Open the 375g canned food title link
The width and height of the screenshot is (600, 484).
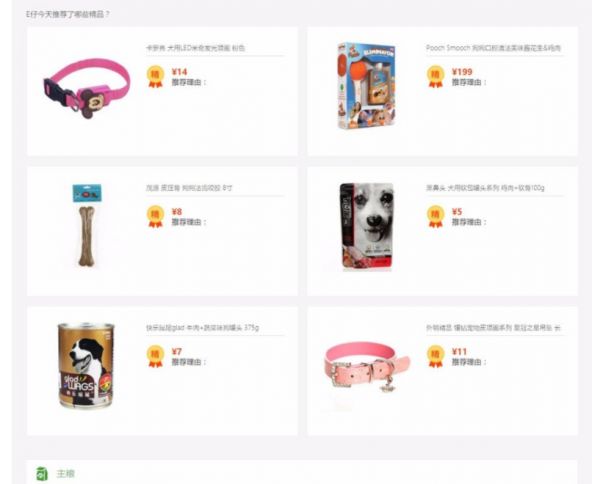202,328
